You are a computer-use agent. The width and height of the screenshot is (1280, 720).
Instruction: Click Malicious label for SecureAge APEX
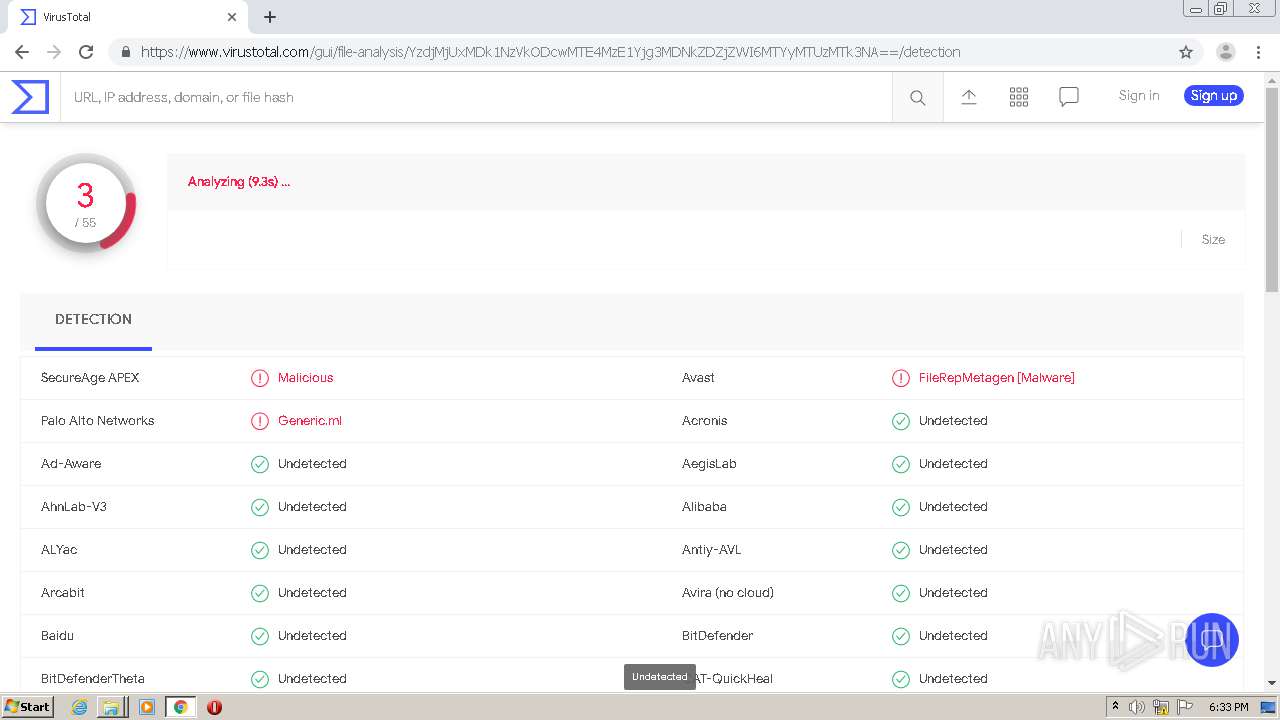[306, 378]
